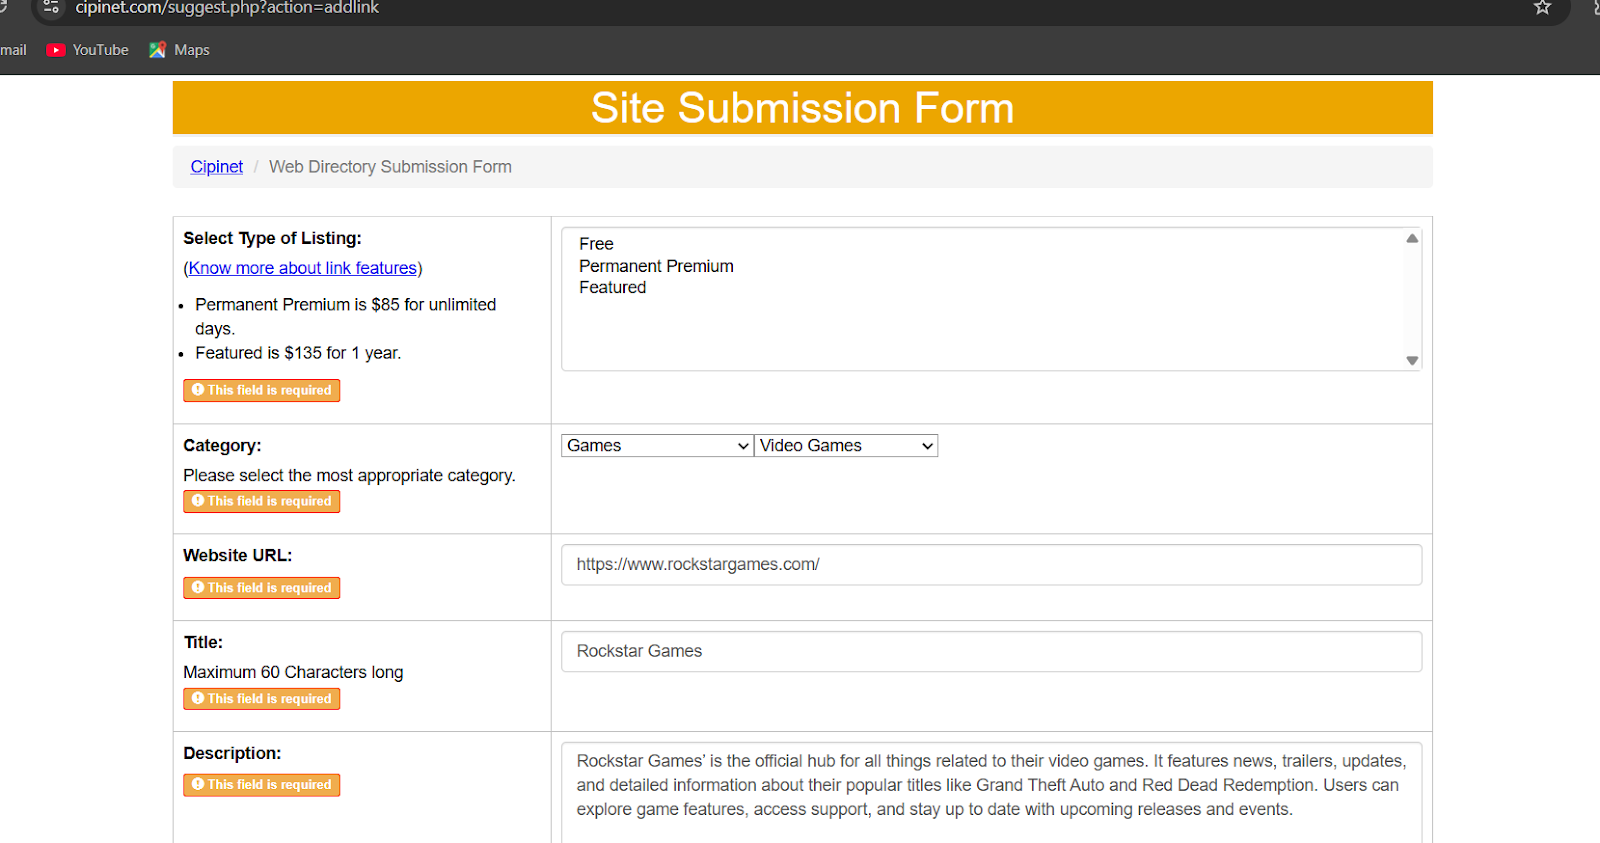
Task: Click required badge under Title
Action: [x=262, y=699]
